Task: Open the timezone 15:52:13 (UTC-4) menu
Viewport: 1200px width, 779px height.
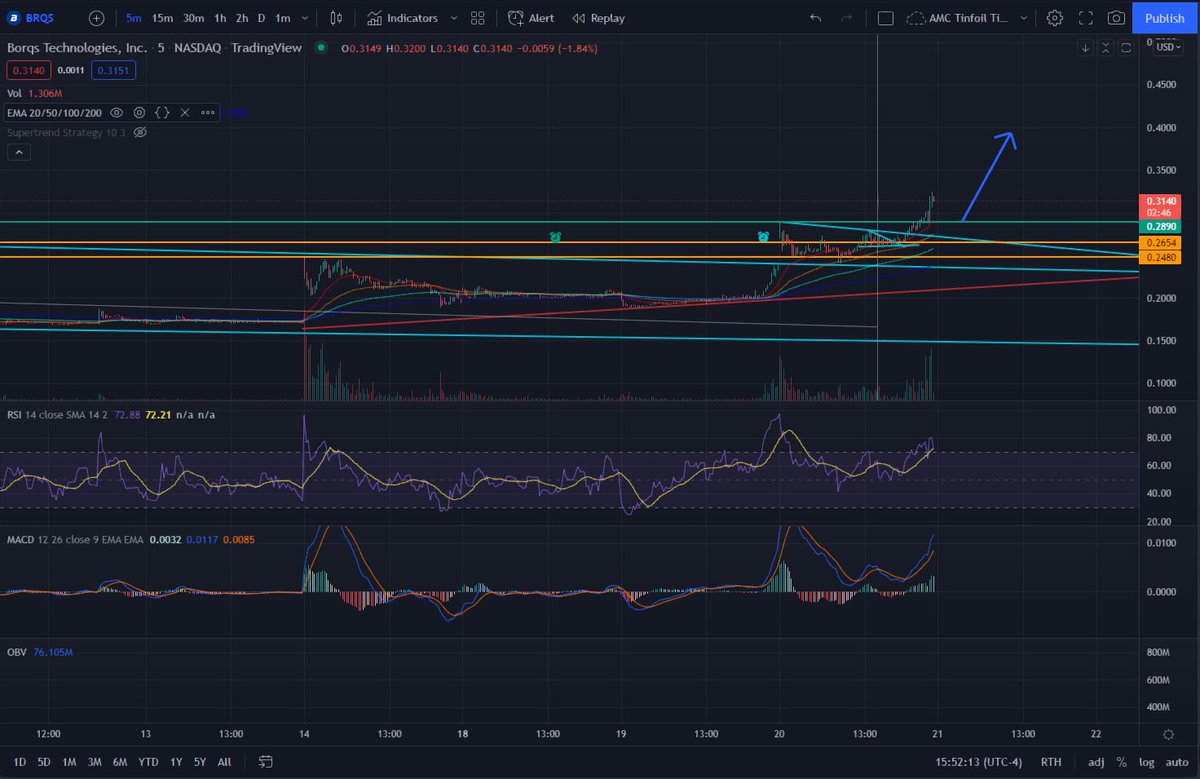Action: [x=979, y=762]
